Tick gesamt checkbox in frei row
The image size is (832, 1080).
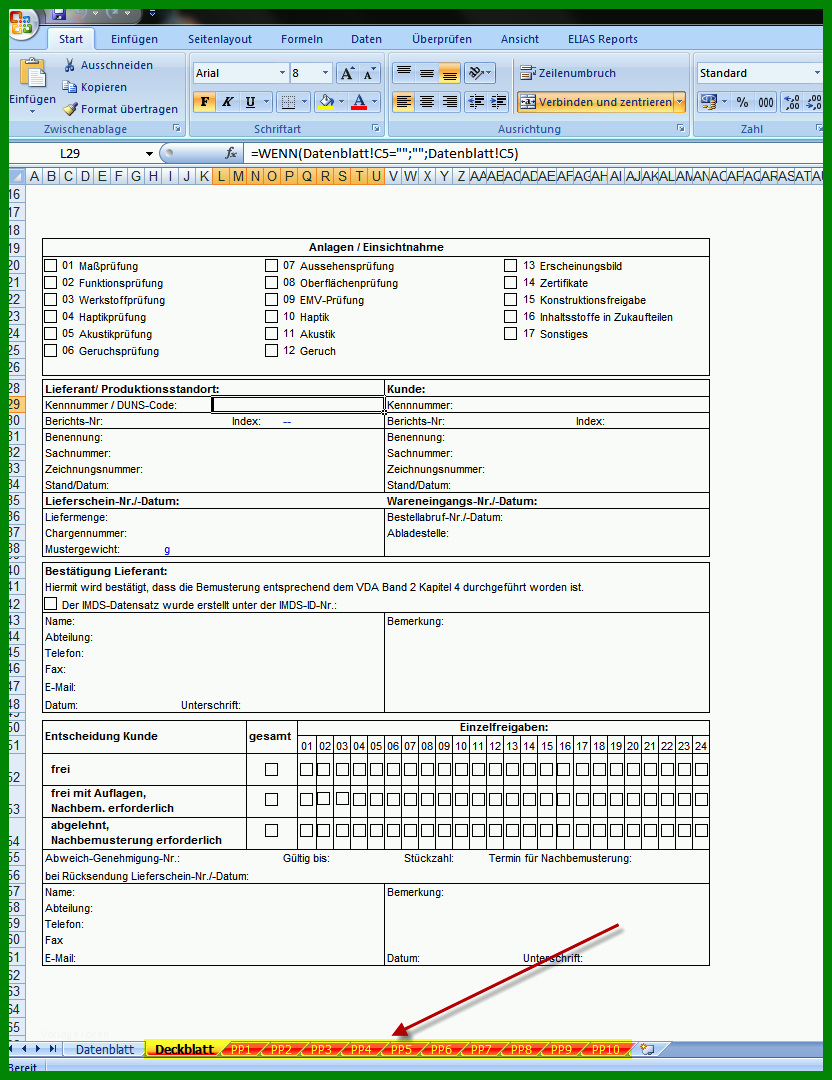click(271, 769)
